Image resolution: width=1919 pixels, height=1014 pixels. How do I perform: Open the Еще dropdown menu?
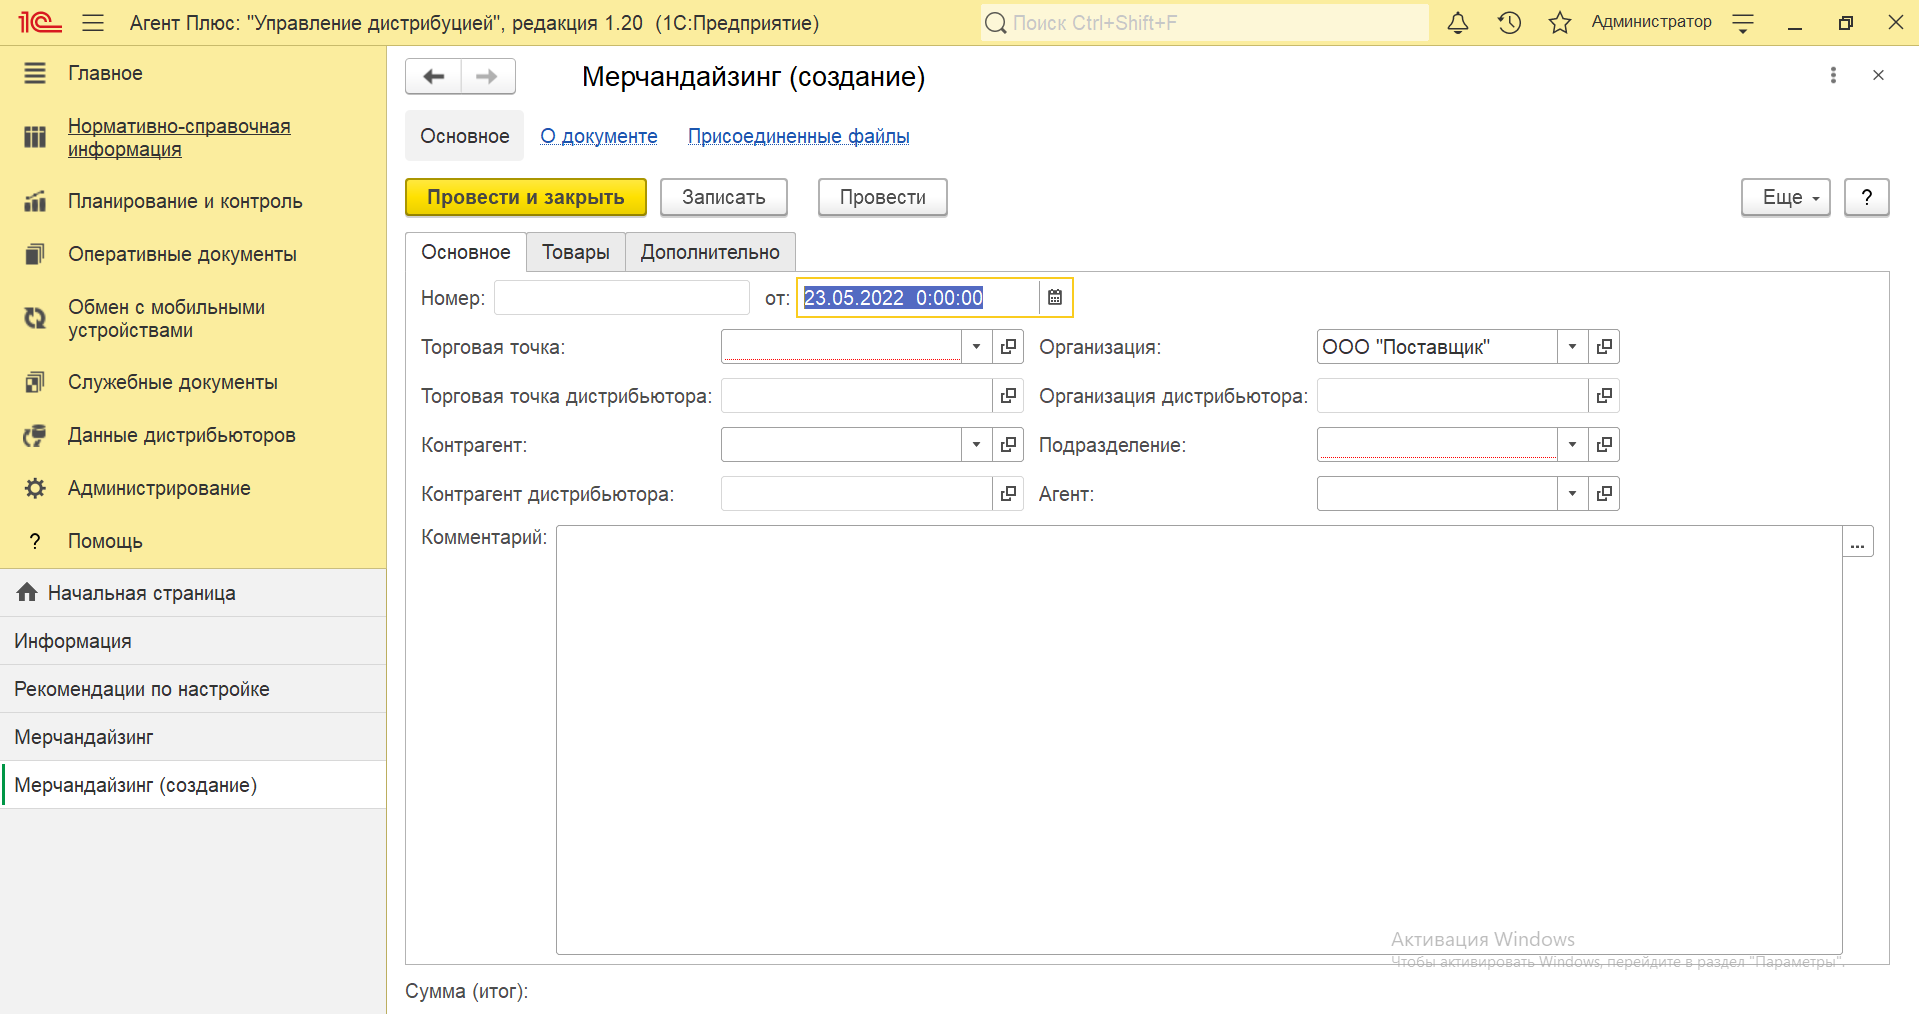click(x=1786, y=197)
